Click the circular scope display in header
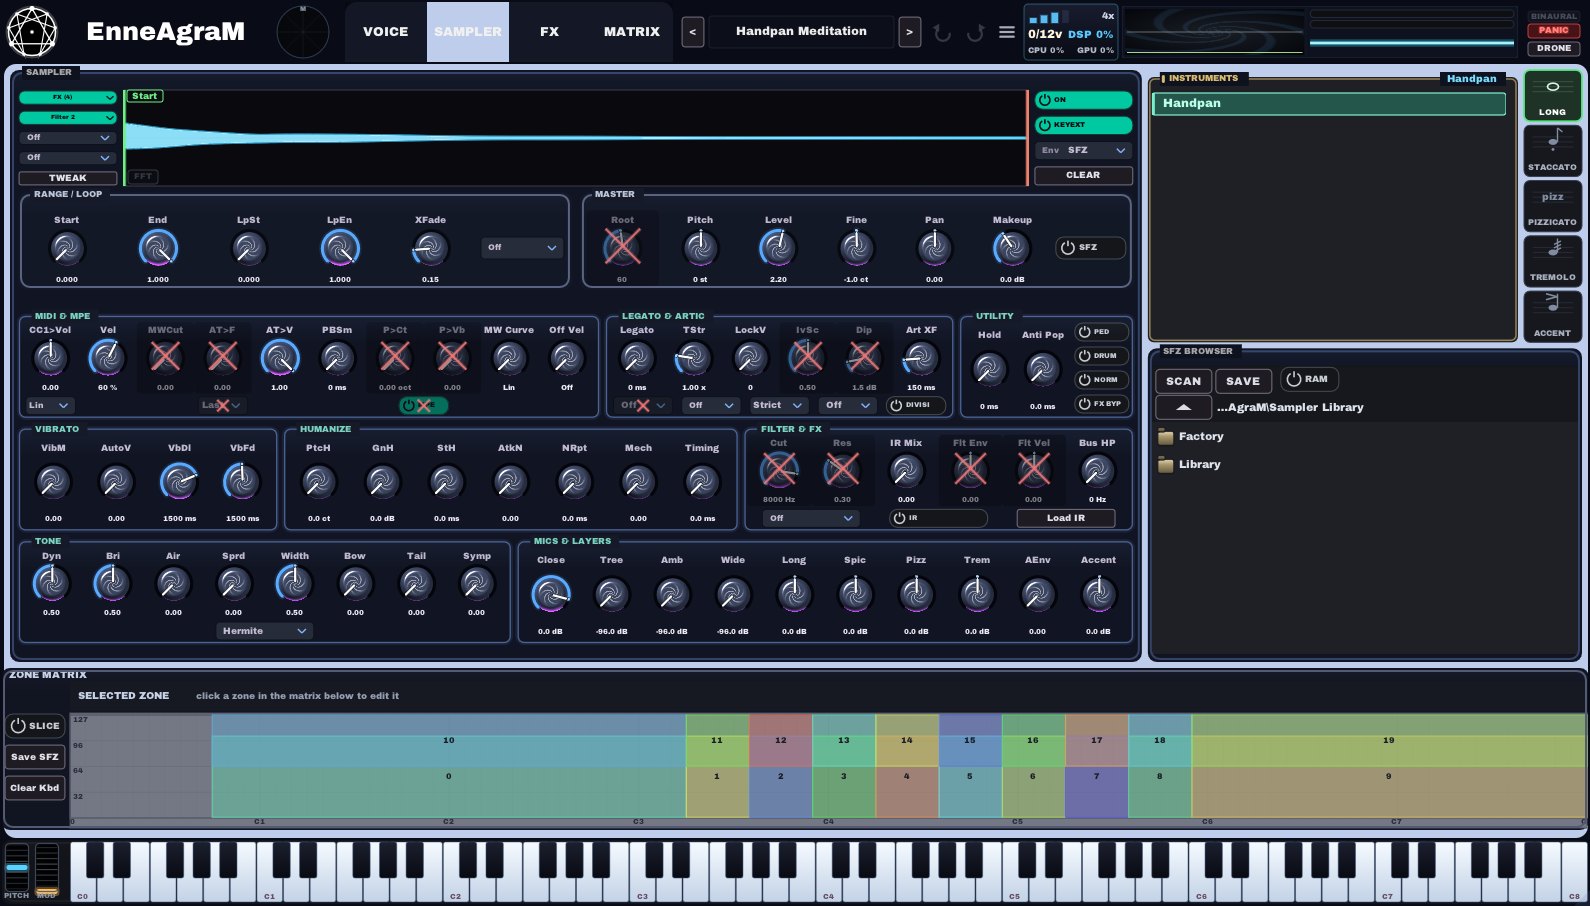This screenshot has height=906, width=1590. click(302, 32)
